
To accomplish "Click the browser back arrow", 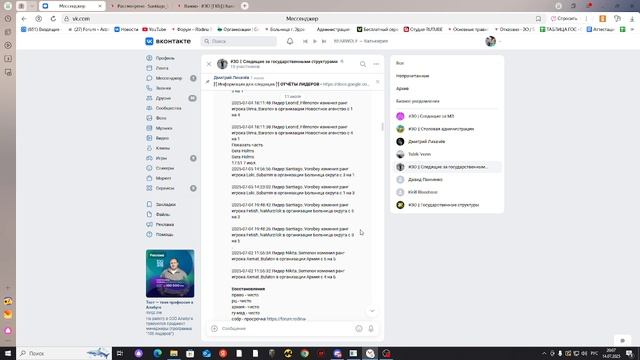I will point(24,19).
